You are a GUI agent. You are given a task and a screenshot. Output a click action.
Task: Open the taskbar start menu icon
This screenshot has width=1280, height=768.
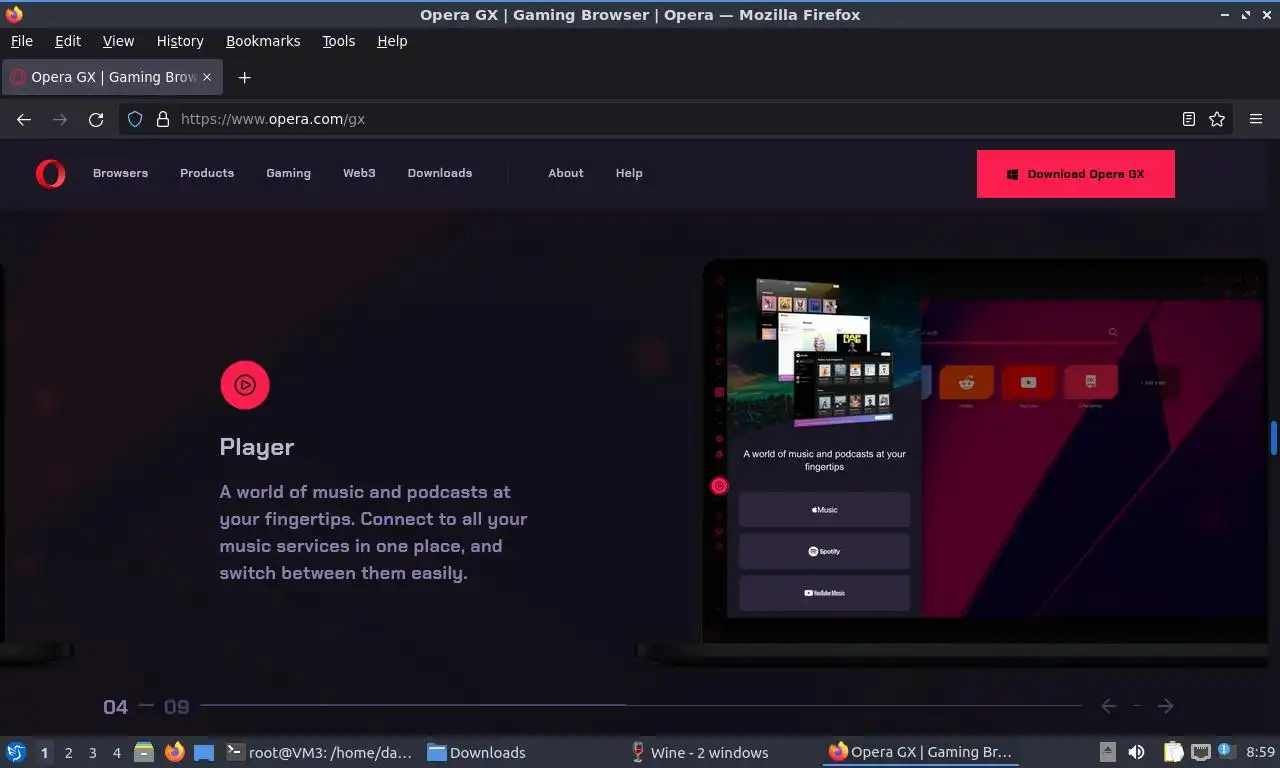16,752
